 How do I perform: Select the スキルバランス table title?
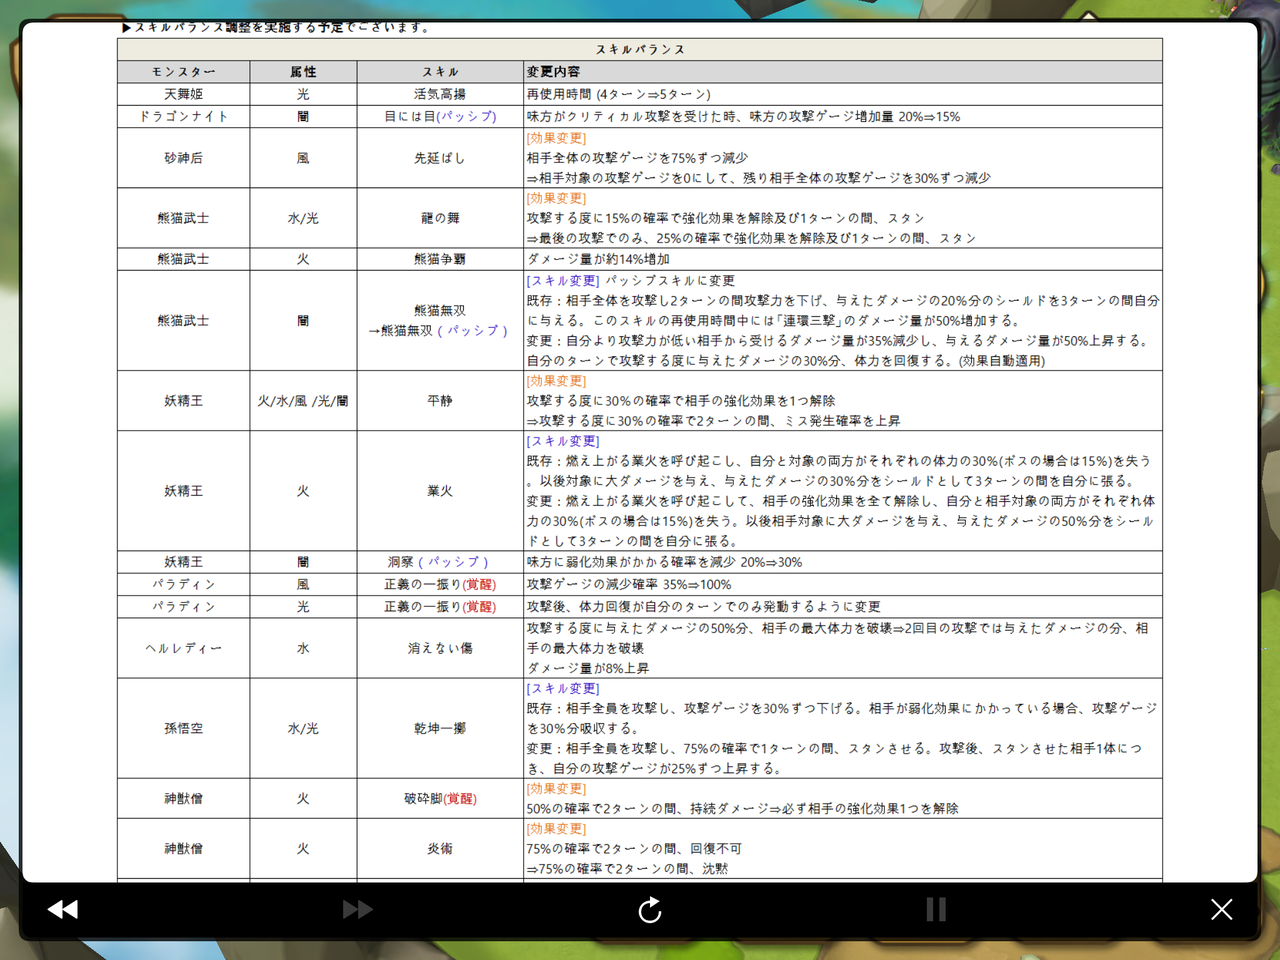(x=640, y=49)
